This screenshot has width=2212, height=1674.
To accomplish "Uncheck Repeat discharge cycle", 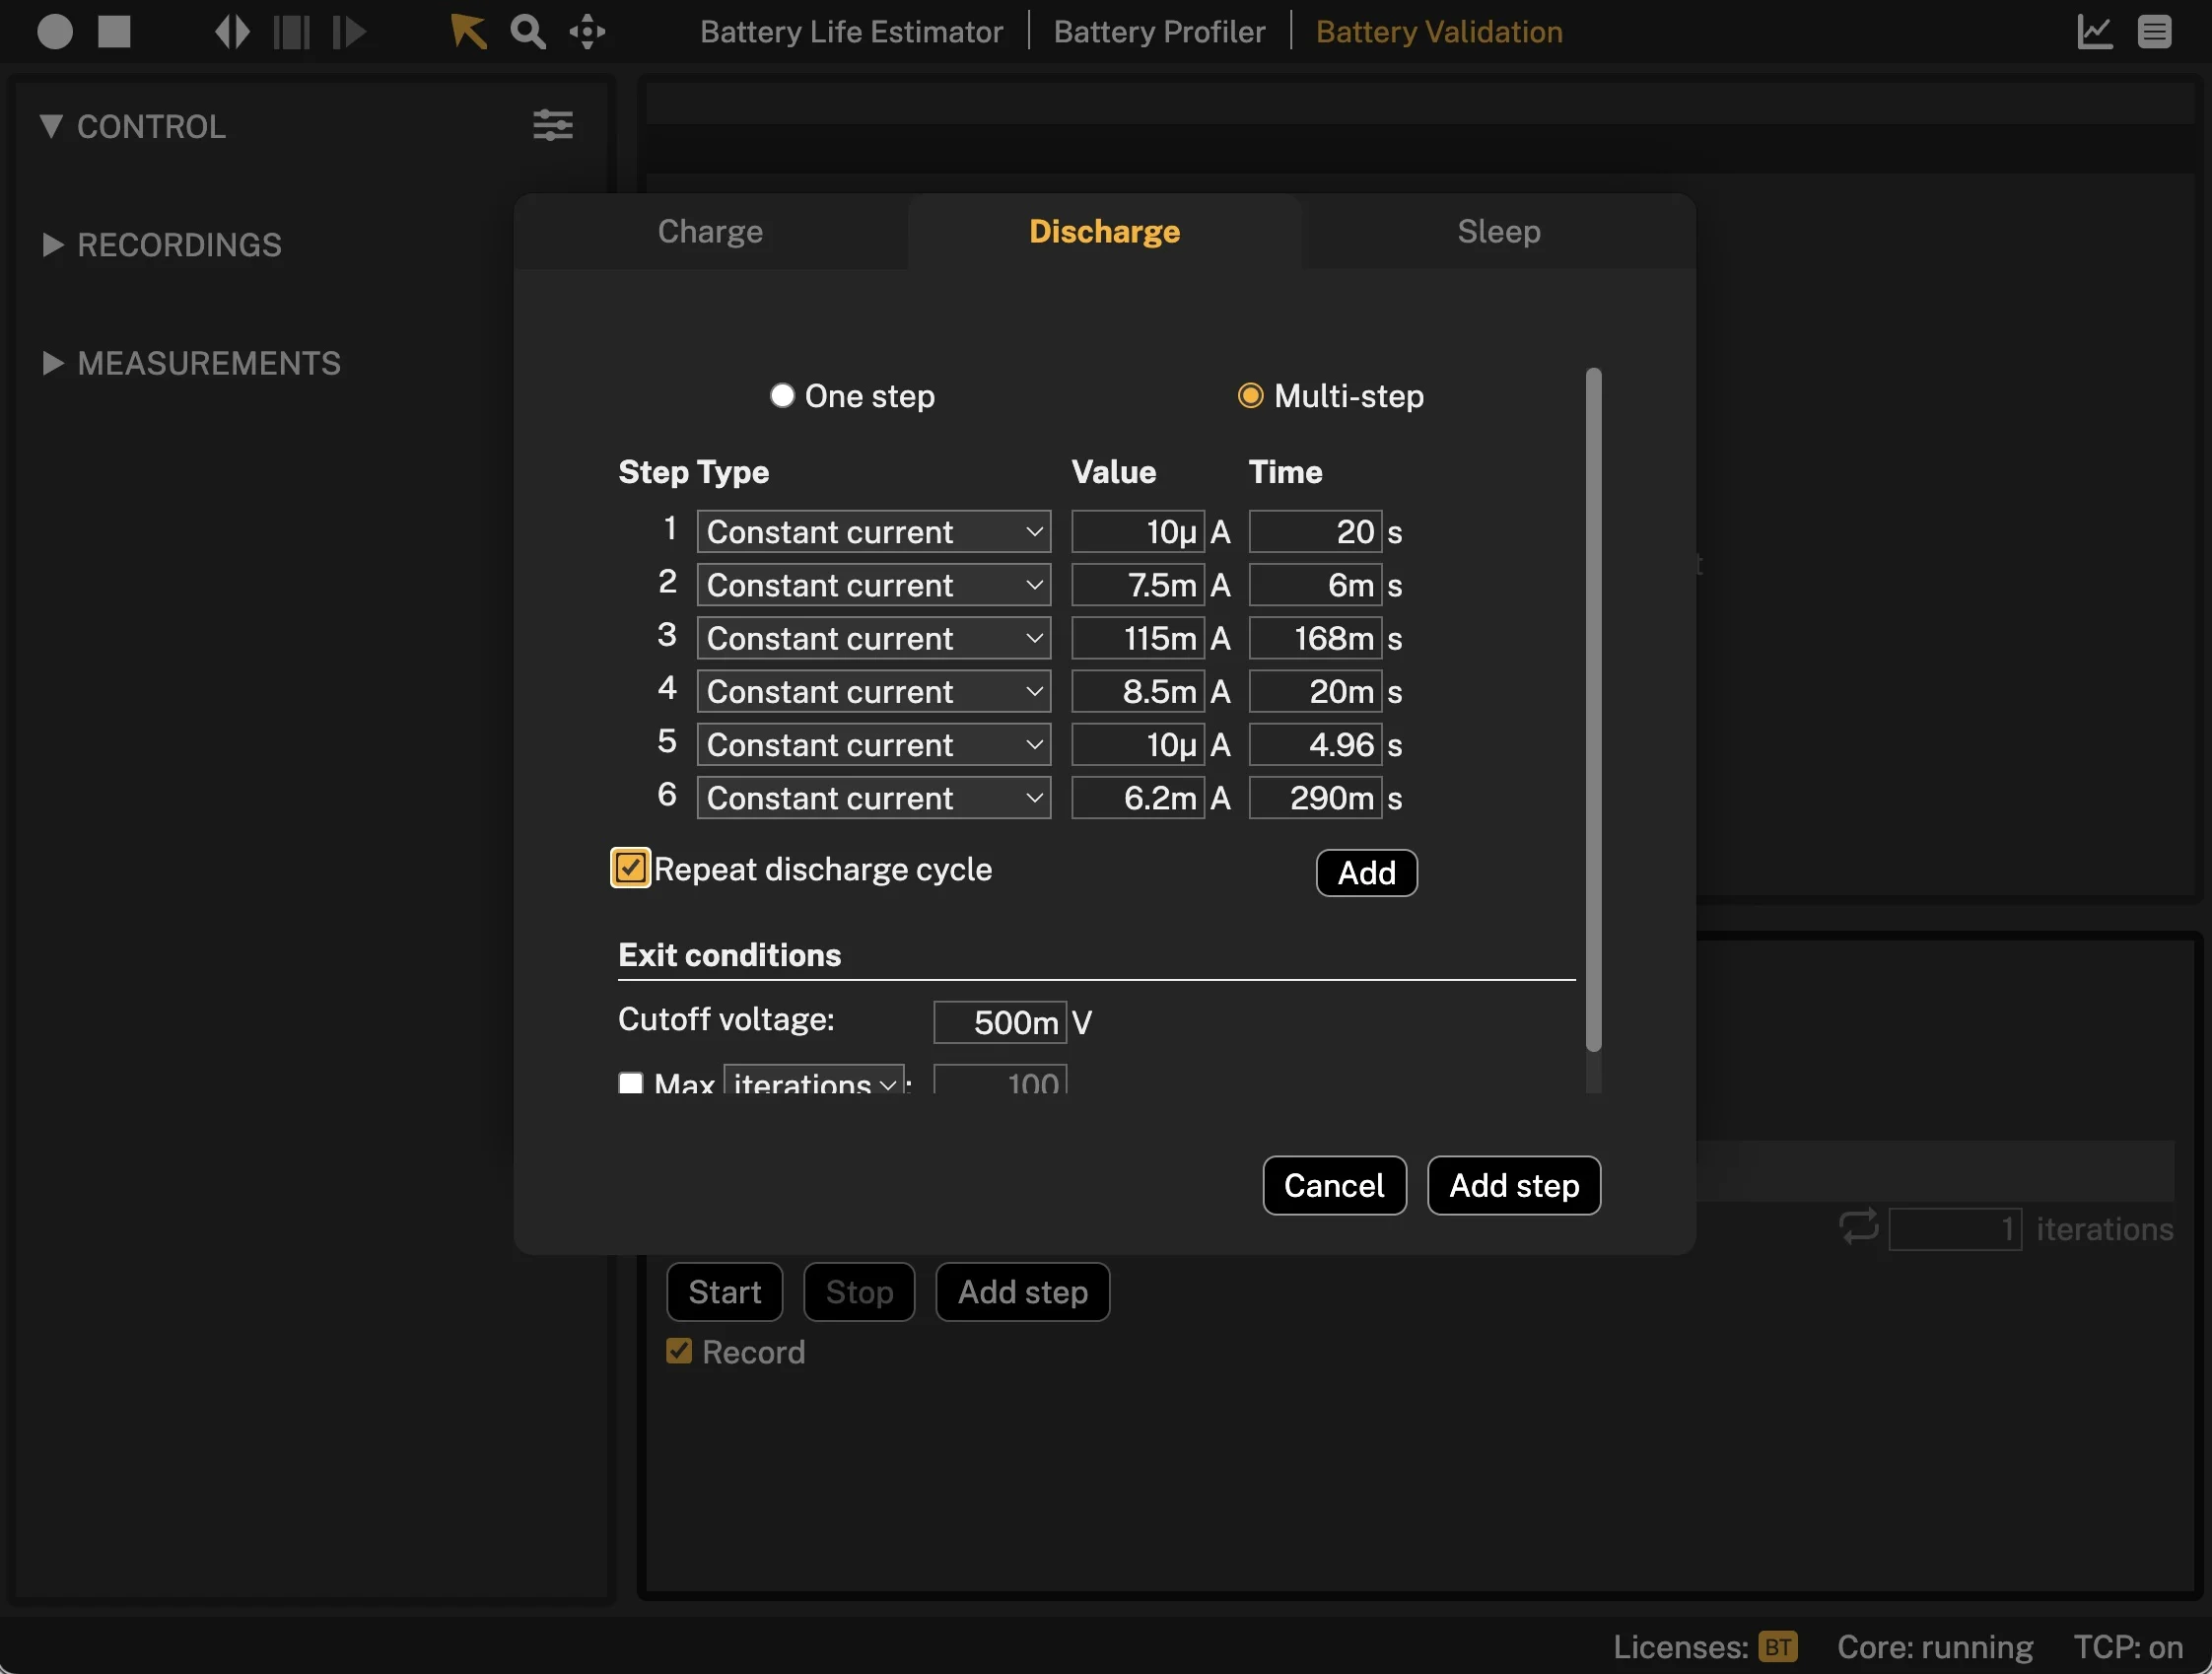I will pyautogui.click(x=630, y=868).
